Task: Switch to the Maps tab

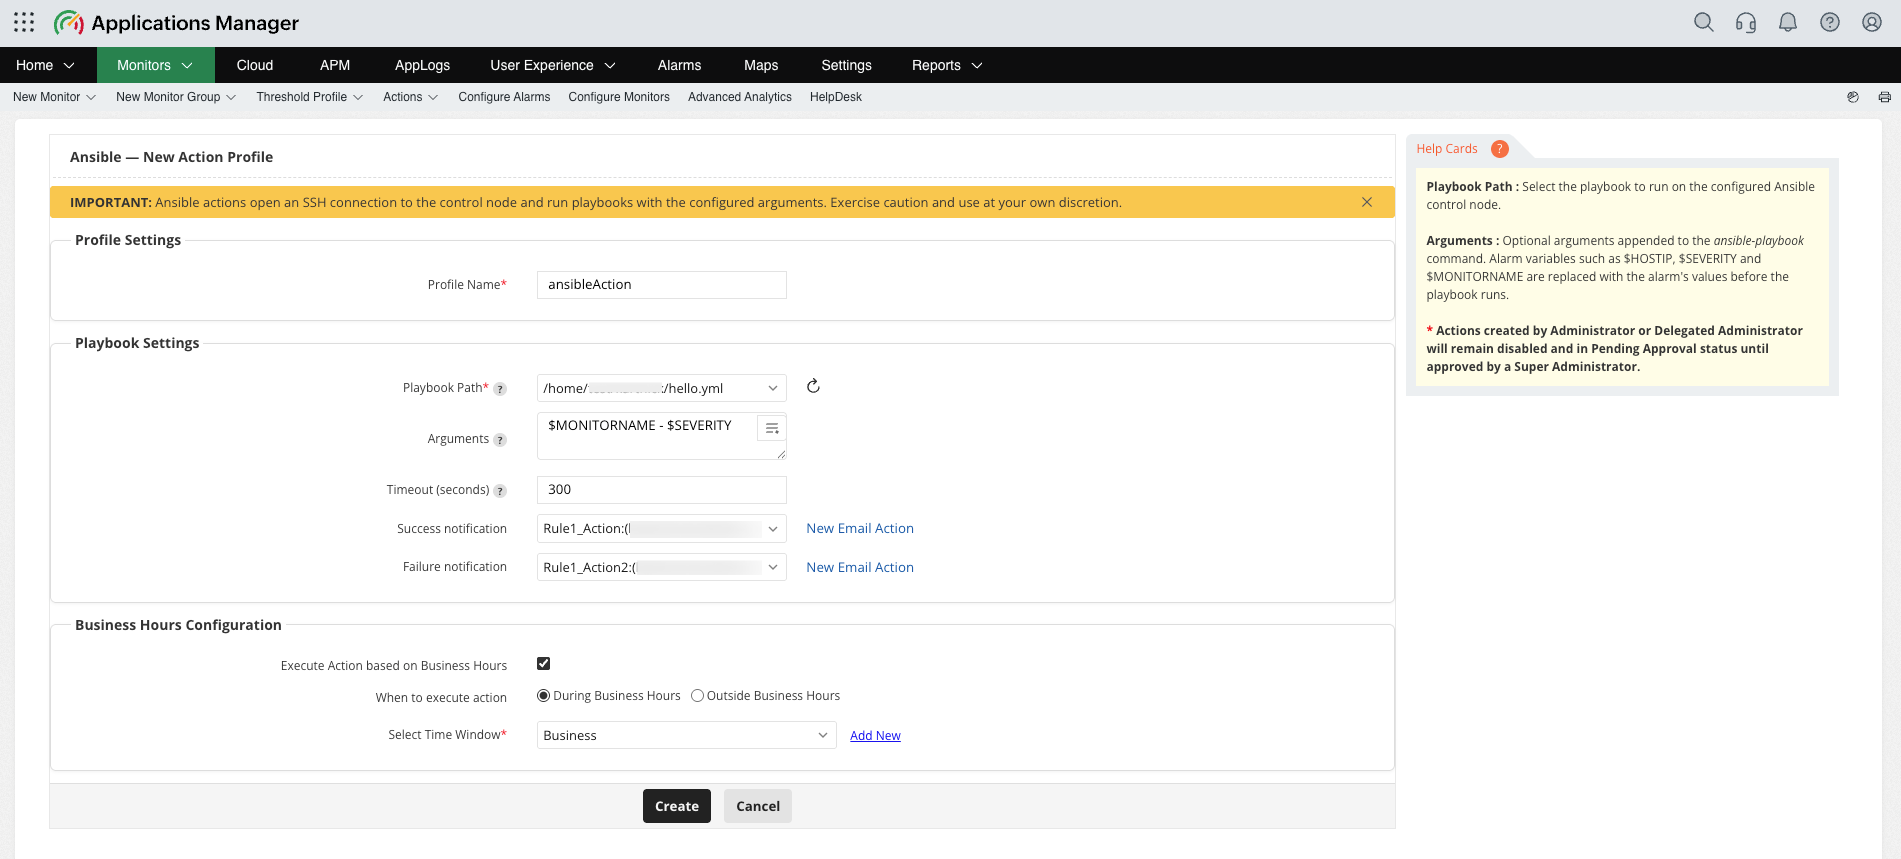Action: click(x=761, y=65)
